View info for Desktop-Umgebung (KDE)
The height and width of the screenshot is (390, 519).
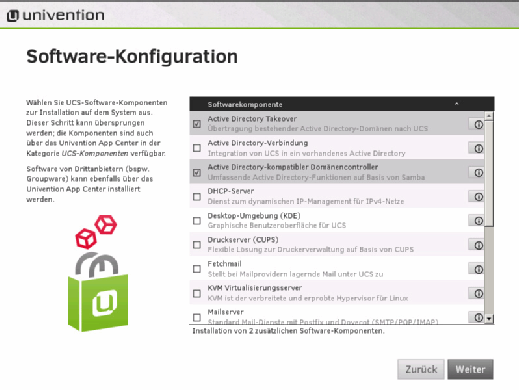point(477,221)
